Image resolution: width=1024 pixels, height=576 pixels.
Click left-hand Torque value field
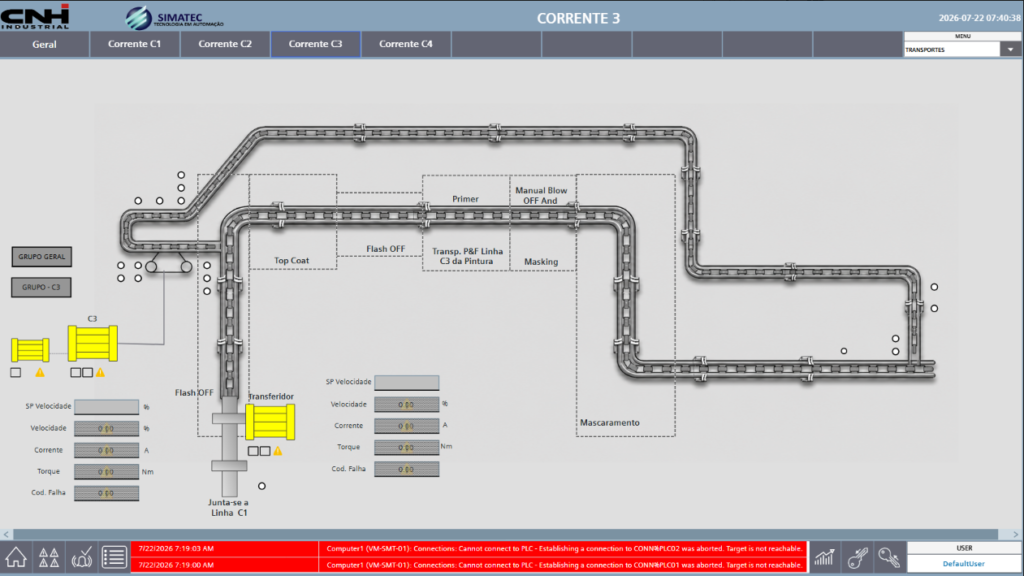[x=106, y=472]
